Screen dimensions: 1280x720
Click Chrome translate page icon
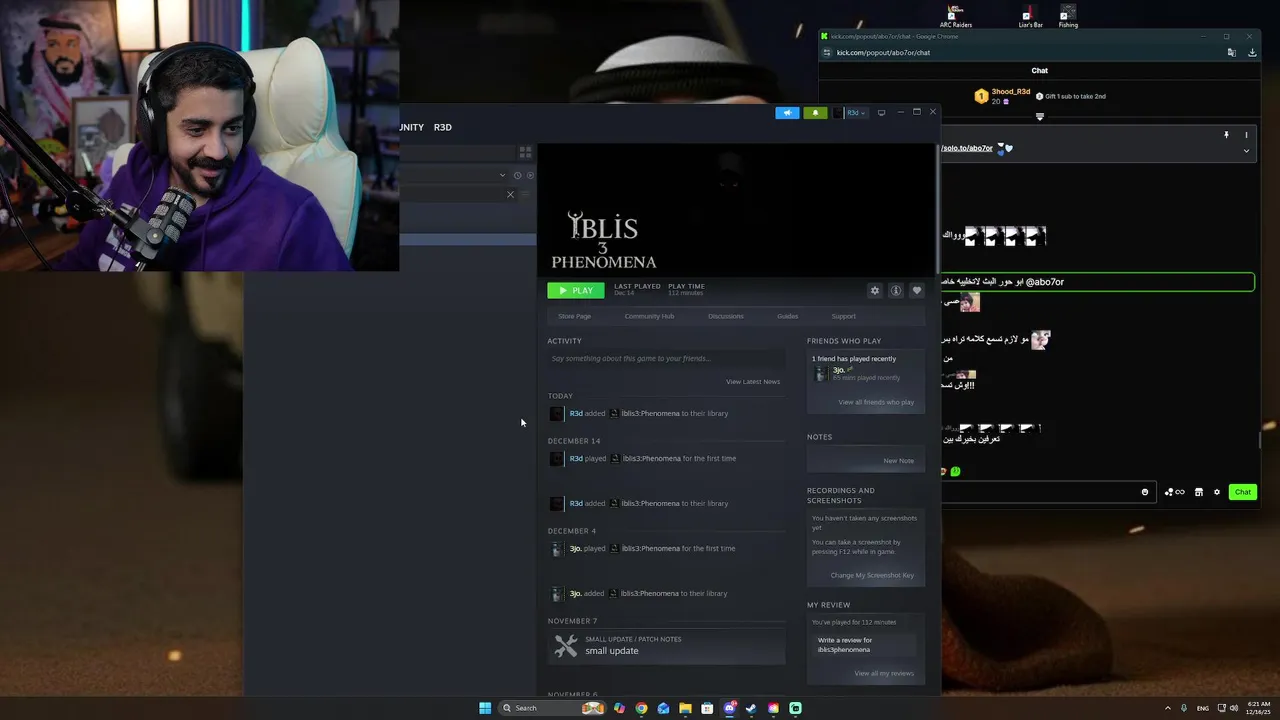click(x=1232, y=52)
